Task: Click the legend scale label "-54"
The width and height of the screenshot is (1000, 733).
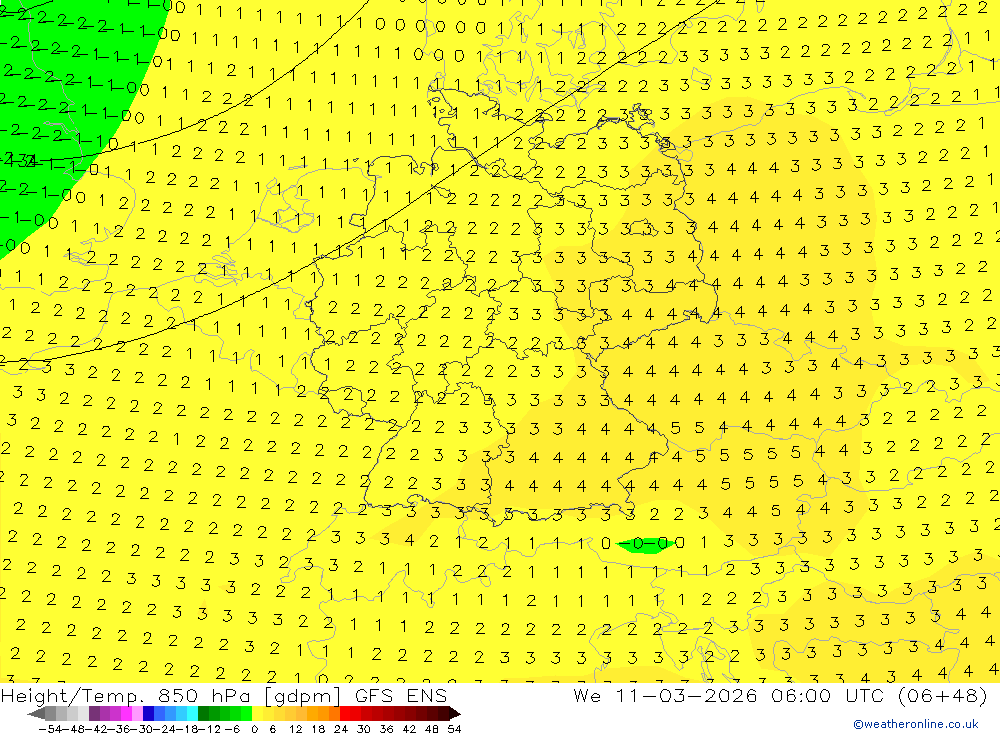Action: coord(50,729)
